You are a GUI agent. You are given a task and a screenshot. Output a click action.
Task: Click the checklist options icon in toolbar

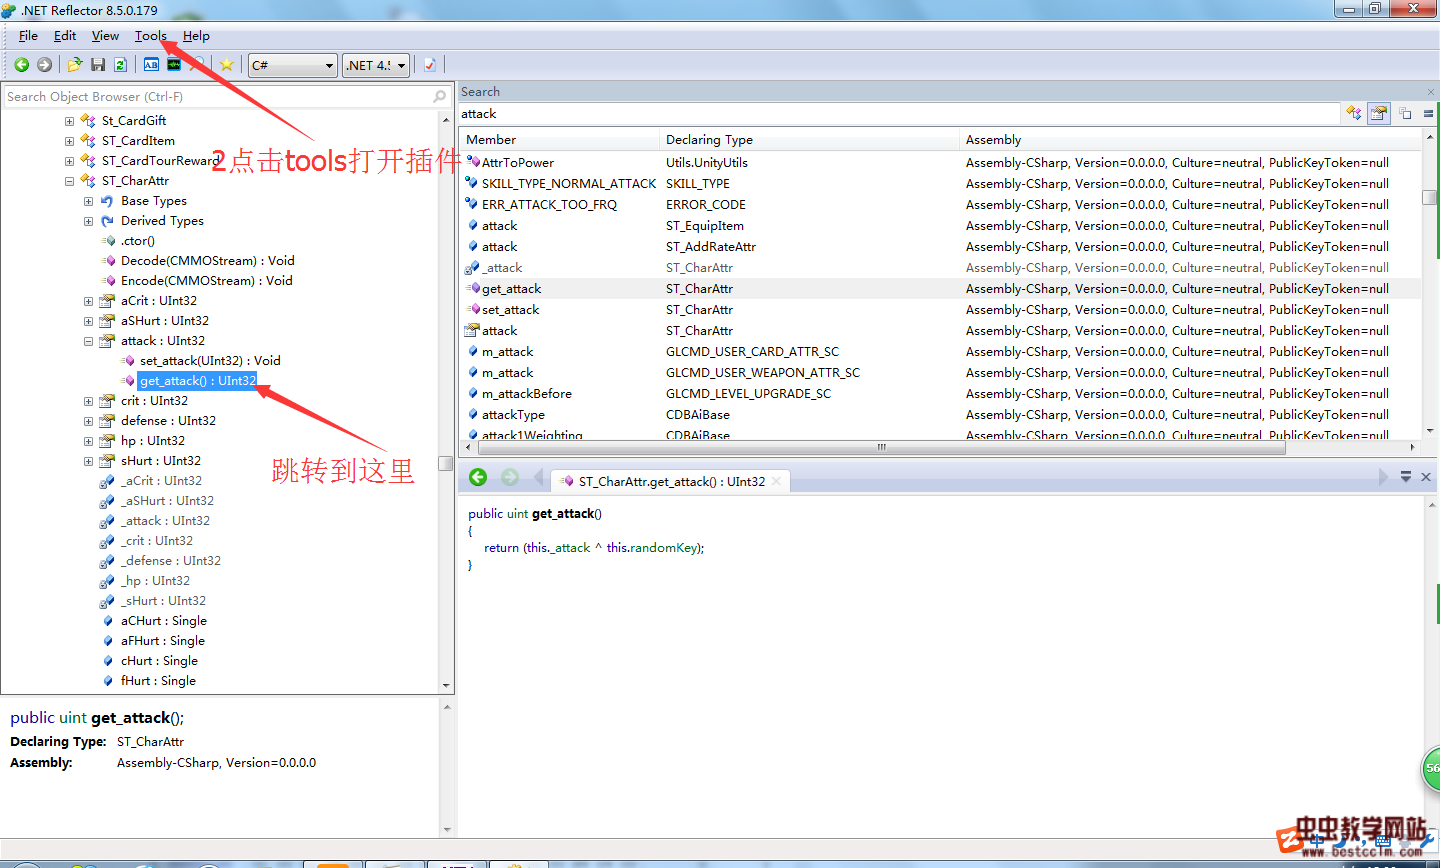(430, 65)
